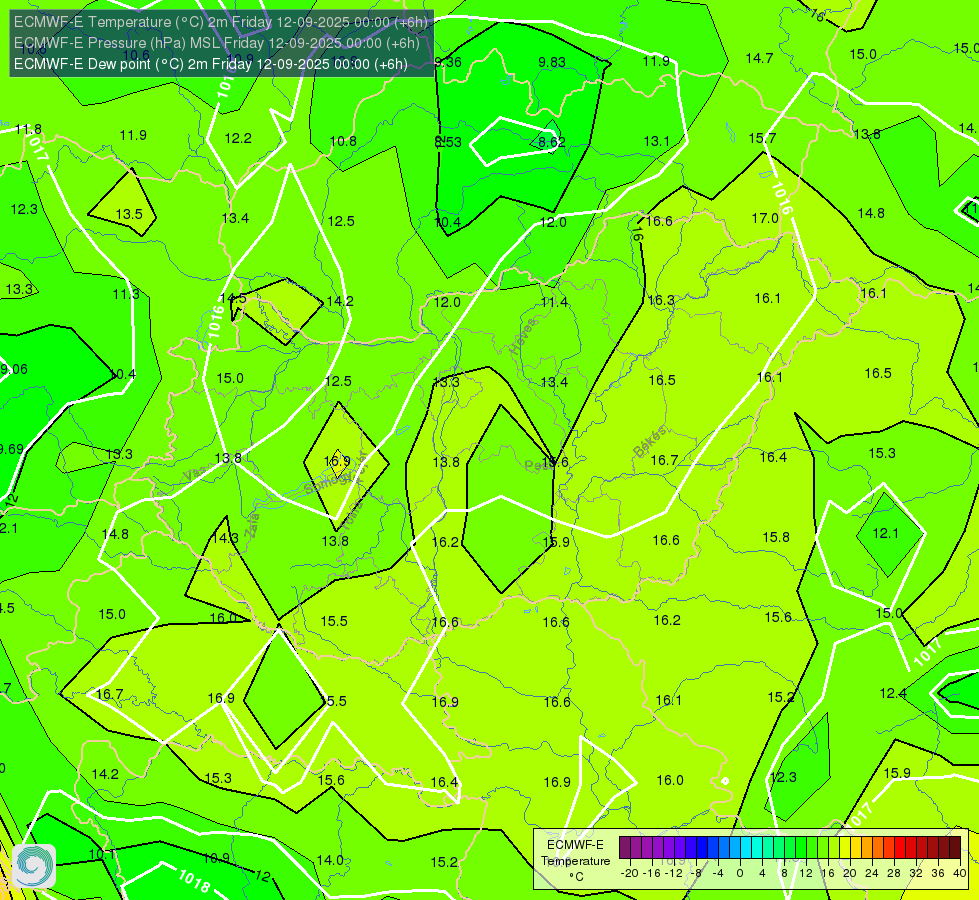Click the temperature value 9.06
The height and width of the screenshot is (900, 979).
pyautogui.click(x=14, y=369)
